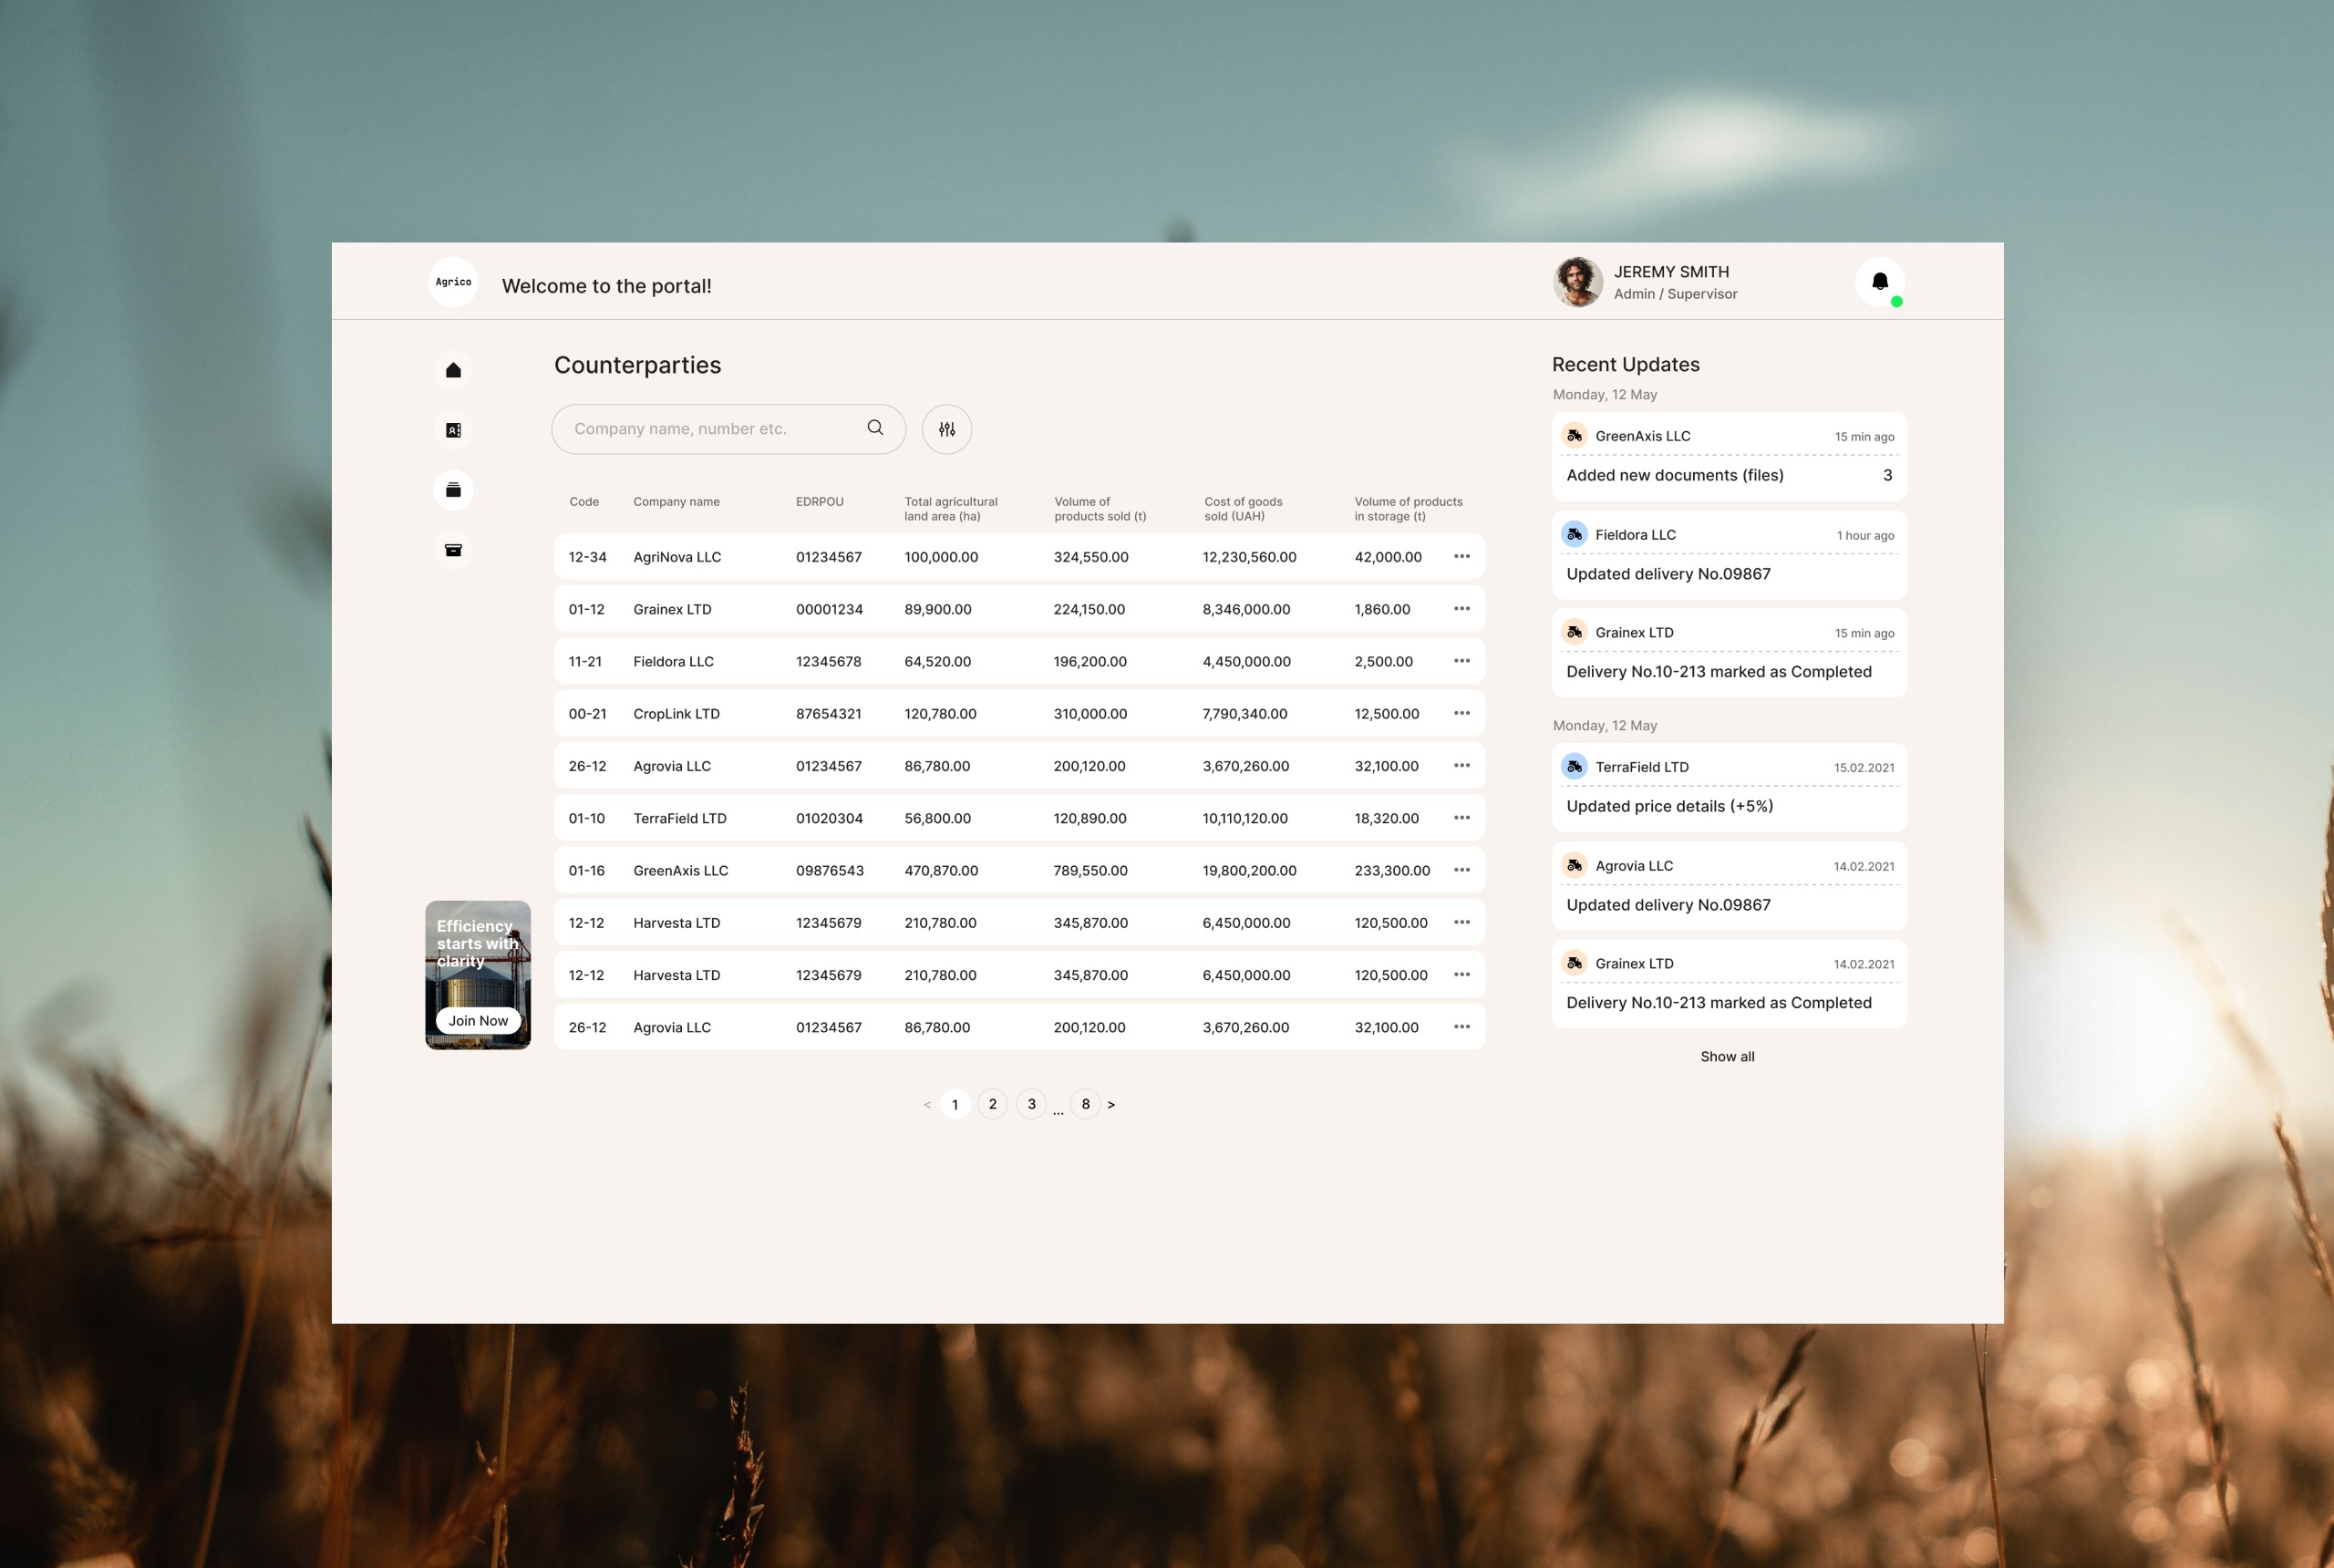Open notifications via the bell icon
The height and width of the screenshot is (1568, 2334).
tap(1880, 281)
